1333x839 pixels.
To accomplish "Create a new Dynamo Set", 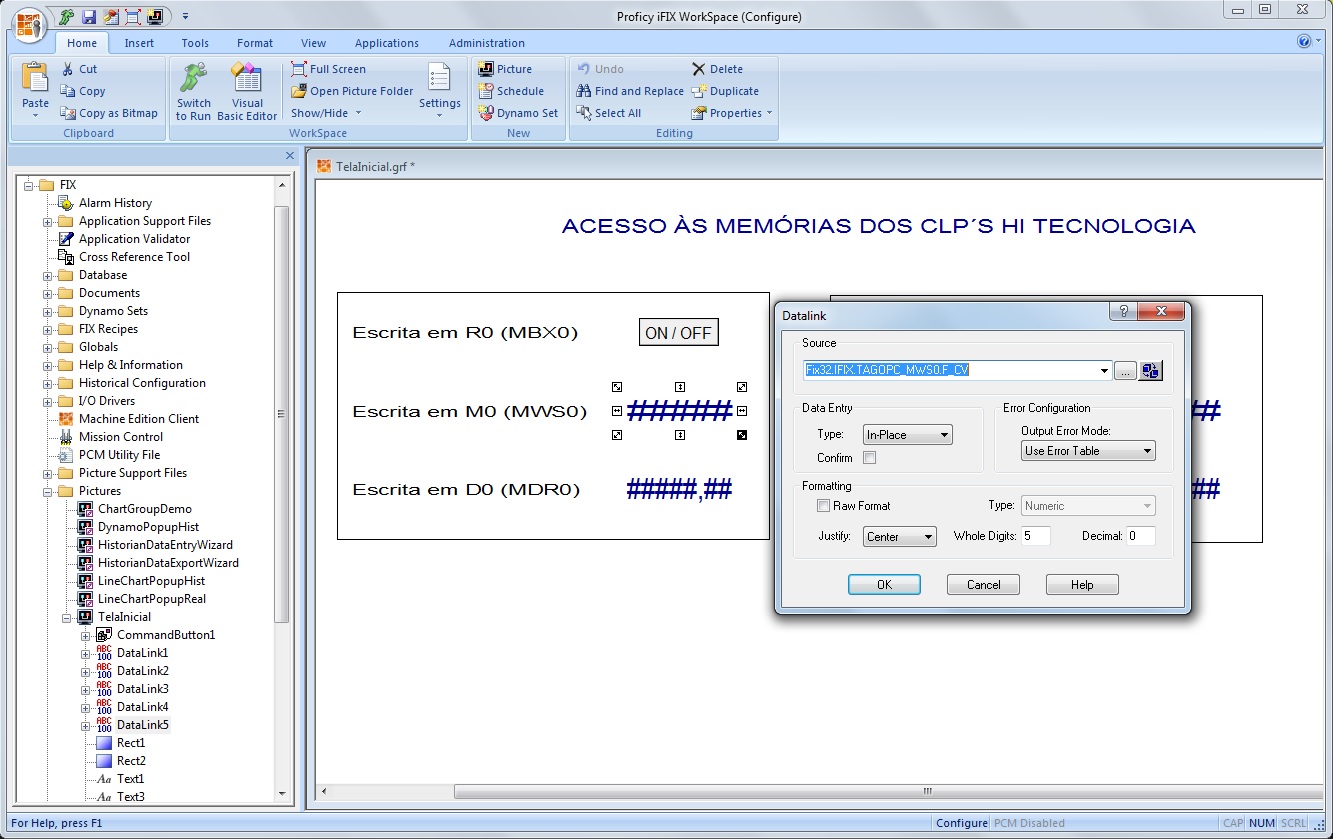I will point(518,113).
